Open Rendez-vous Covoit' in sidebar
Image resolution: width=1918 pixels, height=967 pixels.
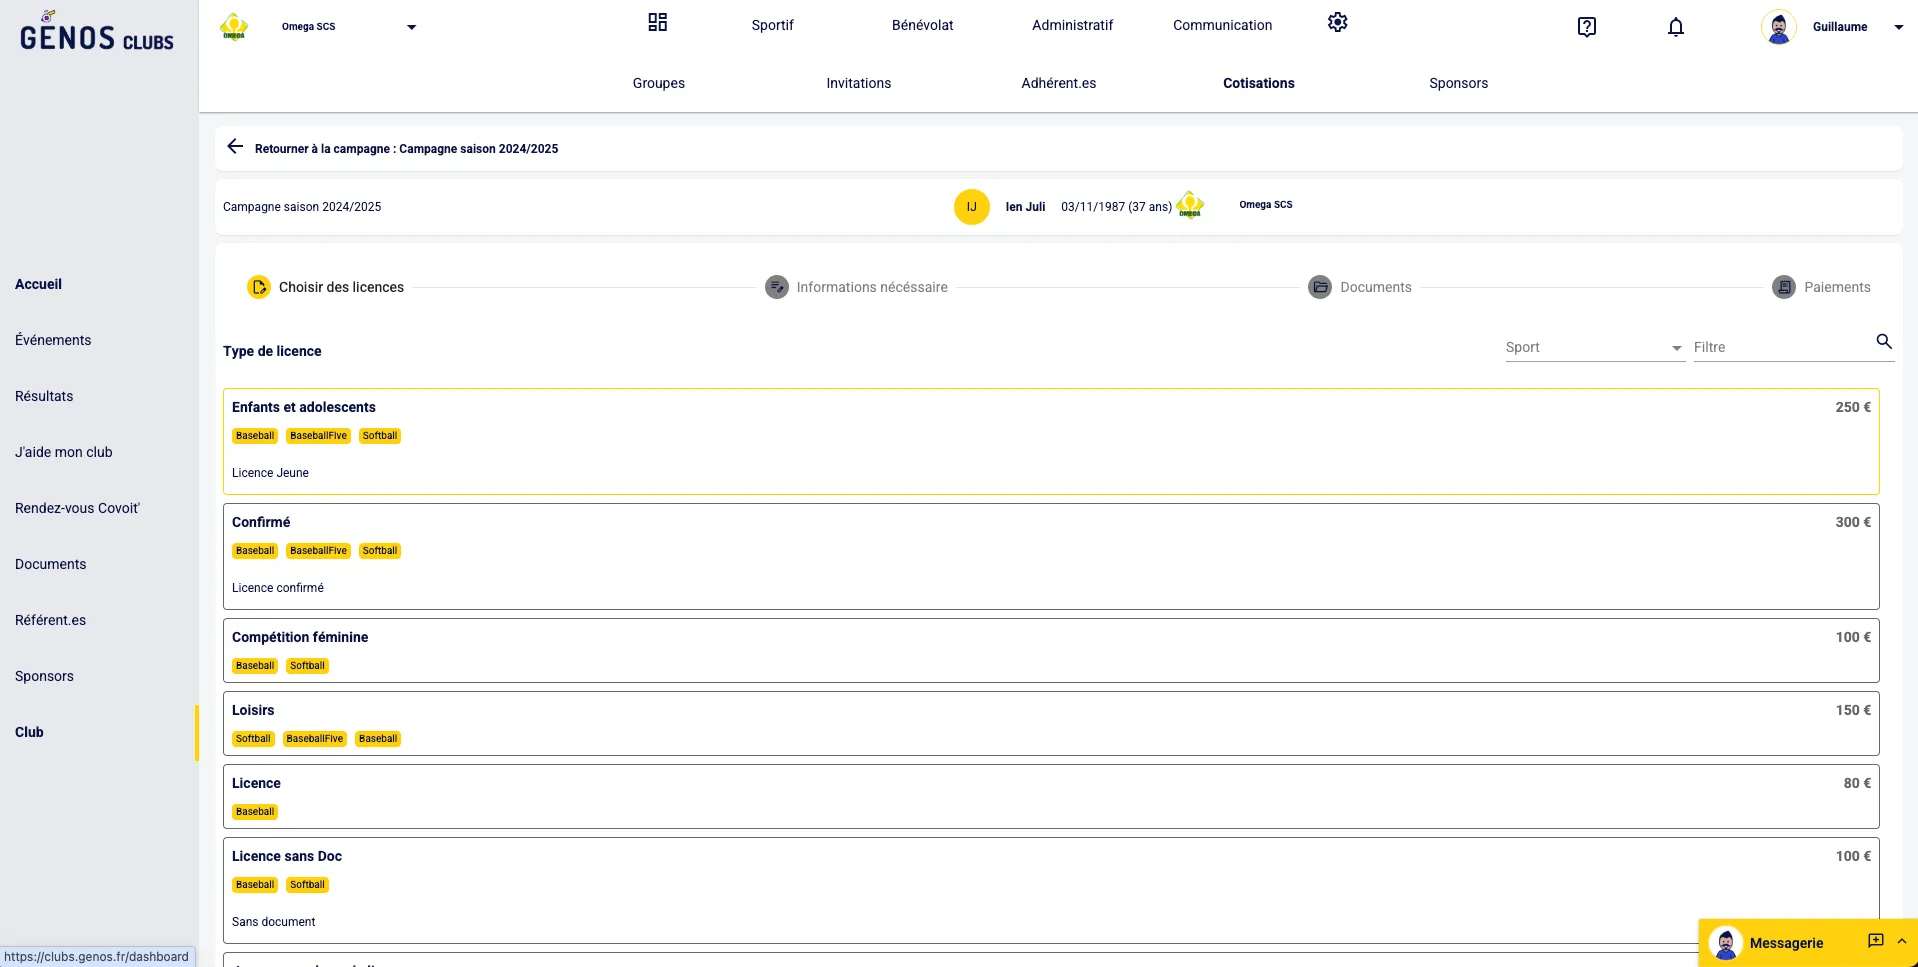[77, 508]
